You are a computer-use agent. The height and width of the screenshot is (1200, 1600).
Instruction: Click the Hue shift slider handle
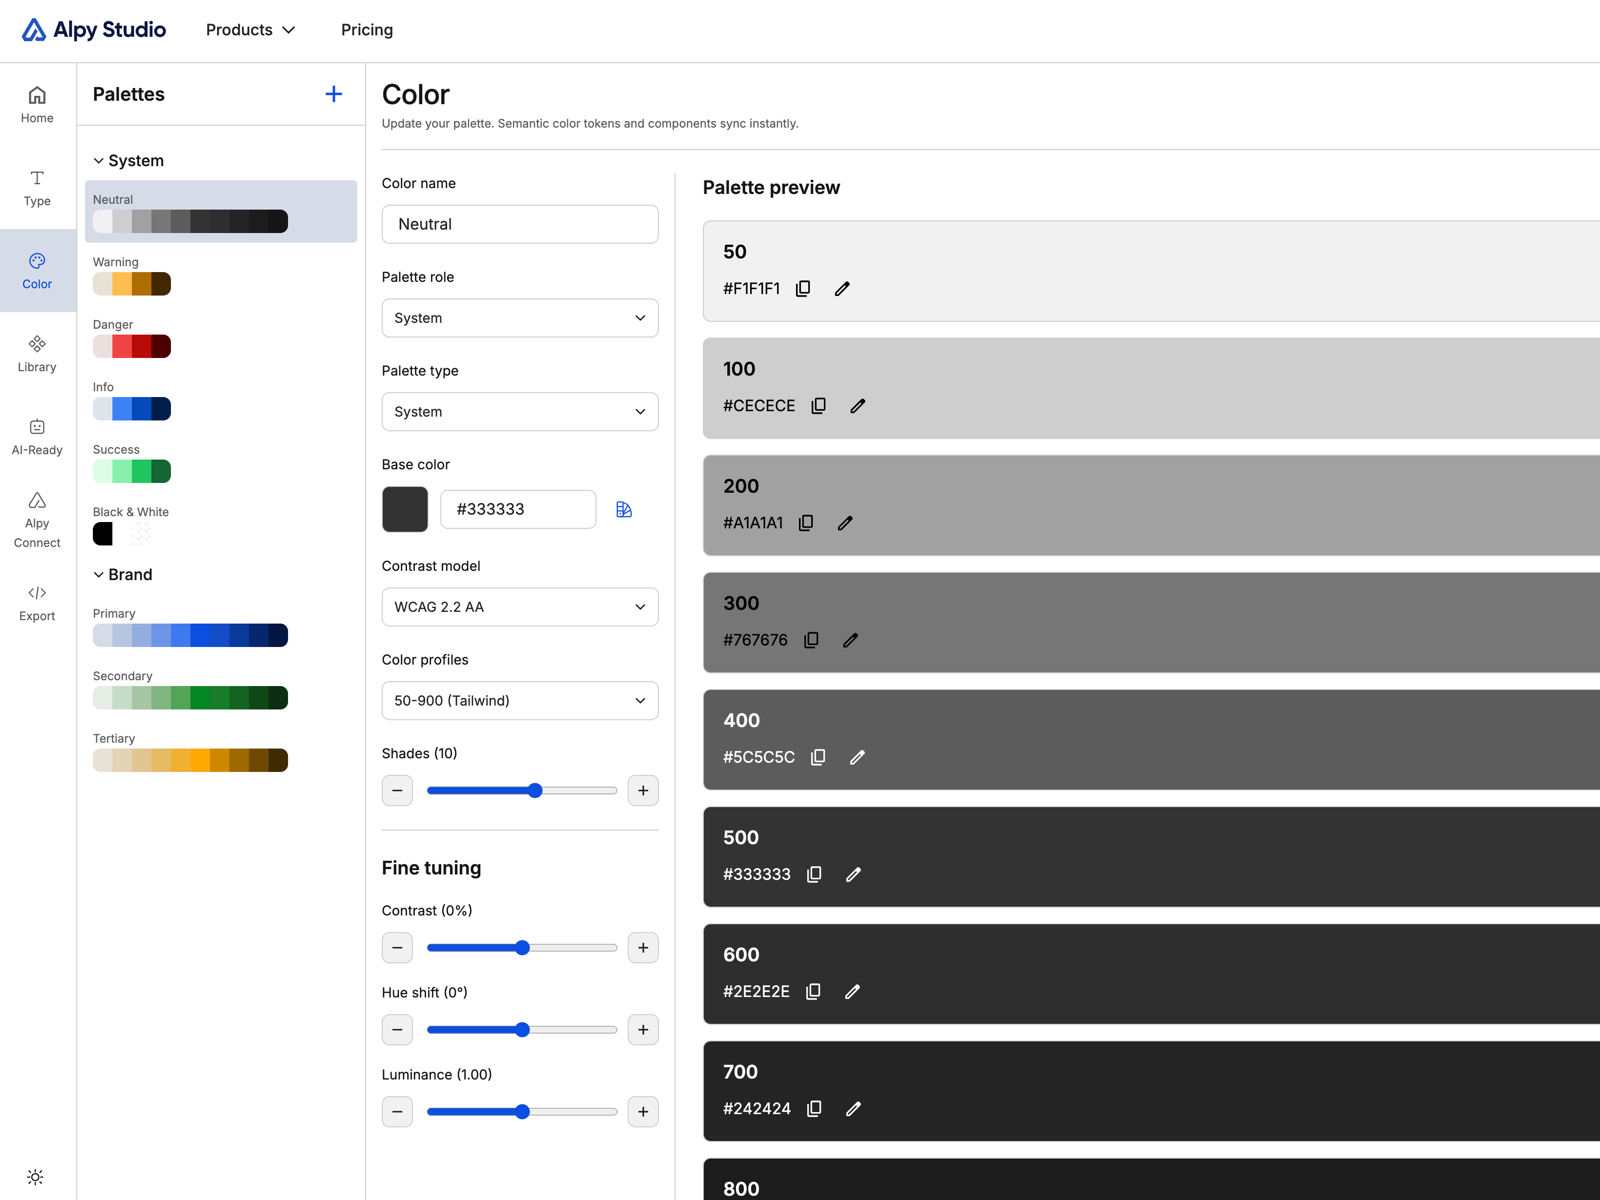pos(522,1029)
